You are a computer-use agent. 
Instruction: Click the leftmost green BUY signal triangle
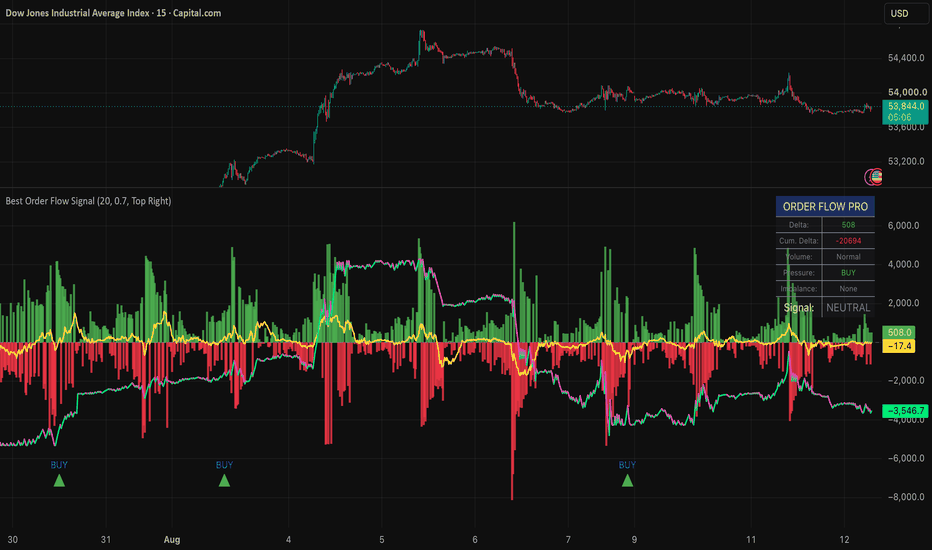[x=59, y=480]
